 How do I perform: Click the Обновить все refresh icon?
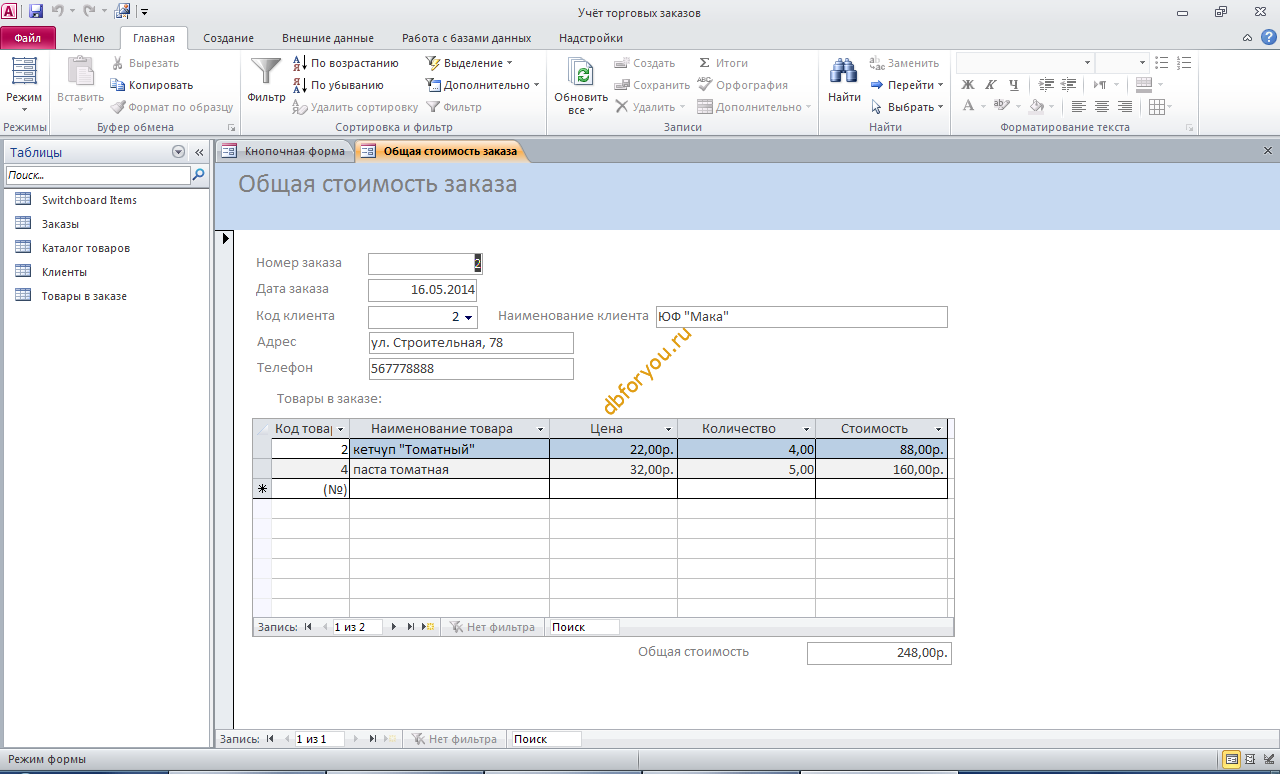[x=581, y=72]
